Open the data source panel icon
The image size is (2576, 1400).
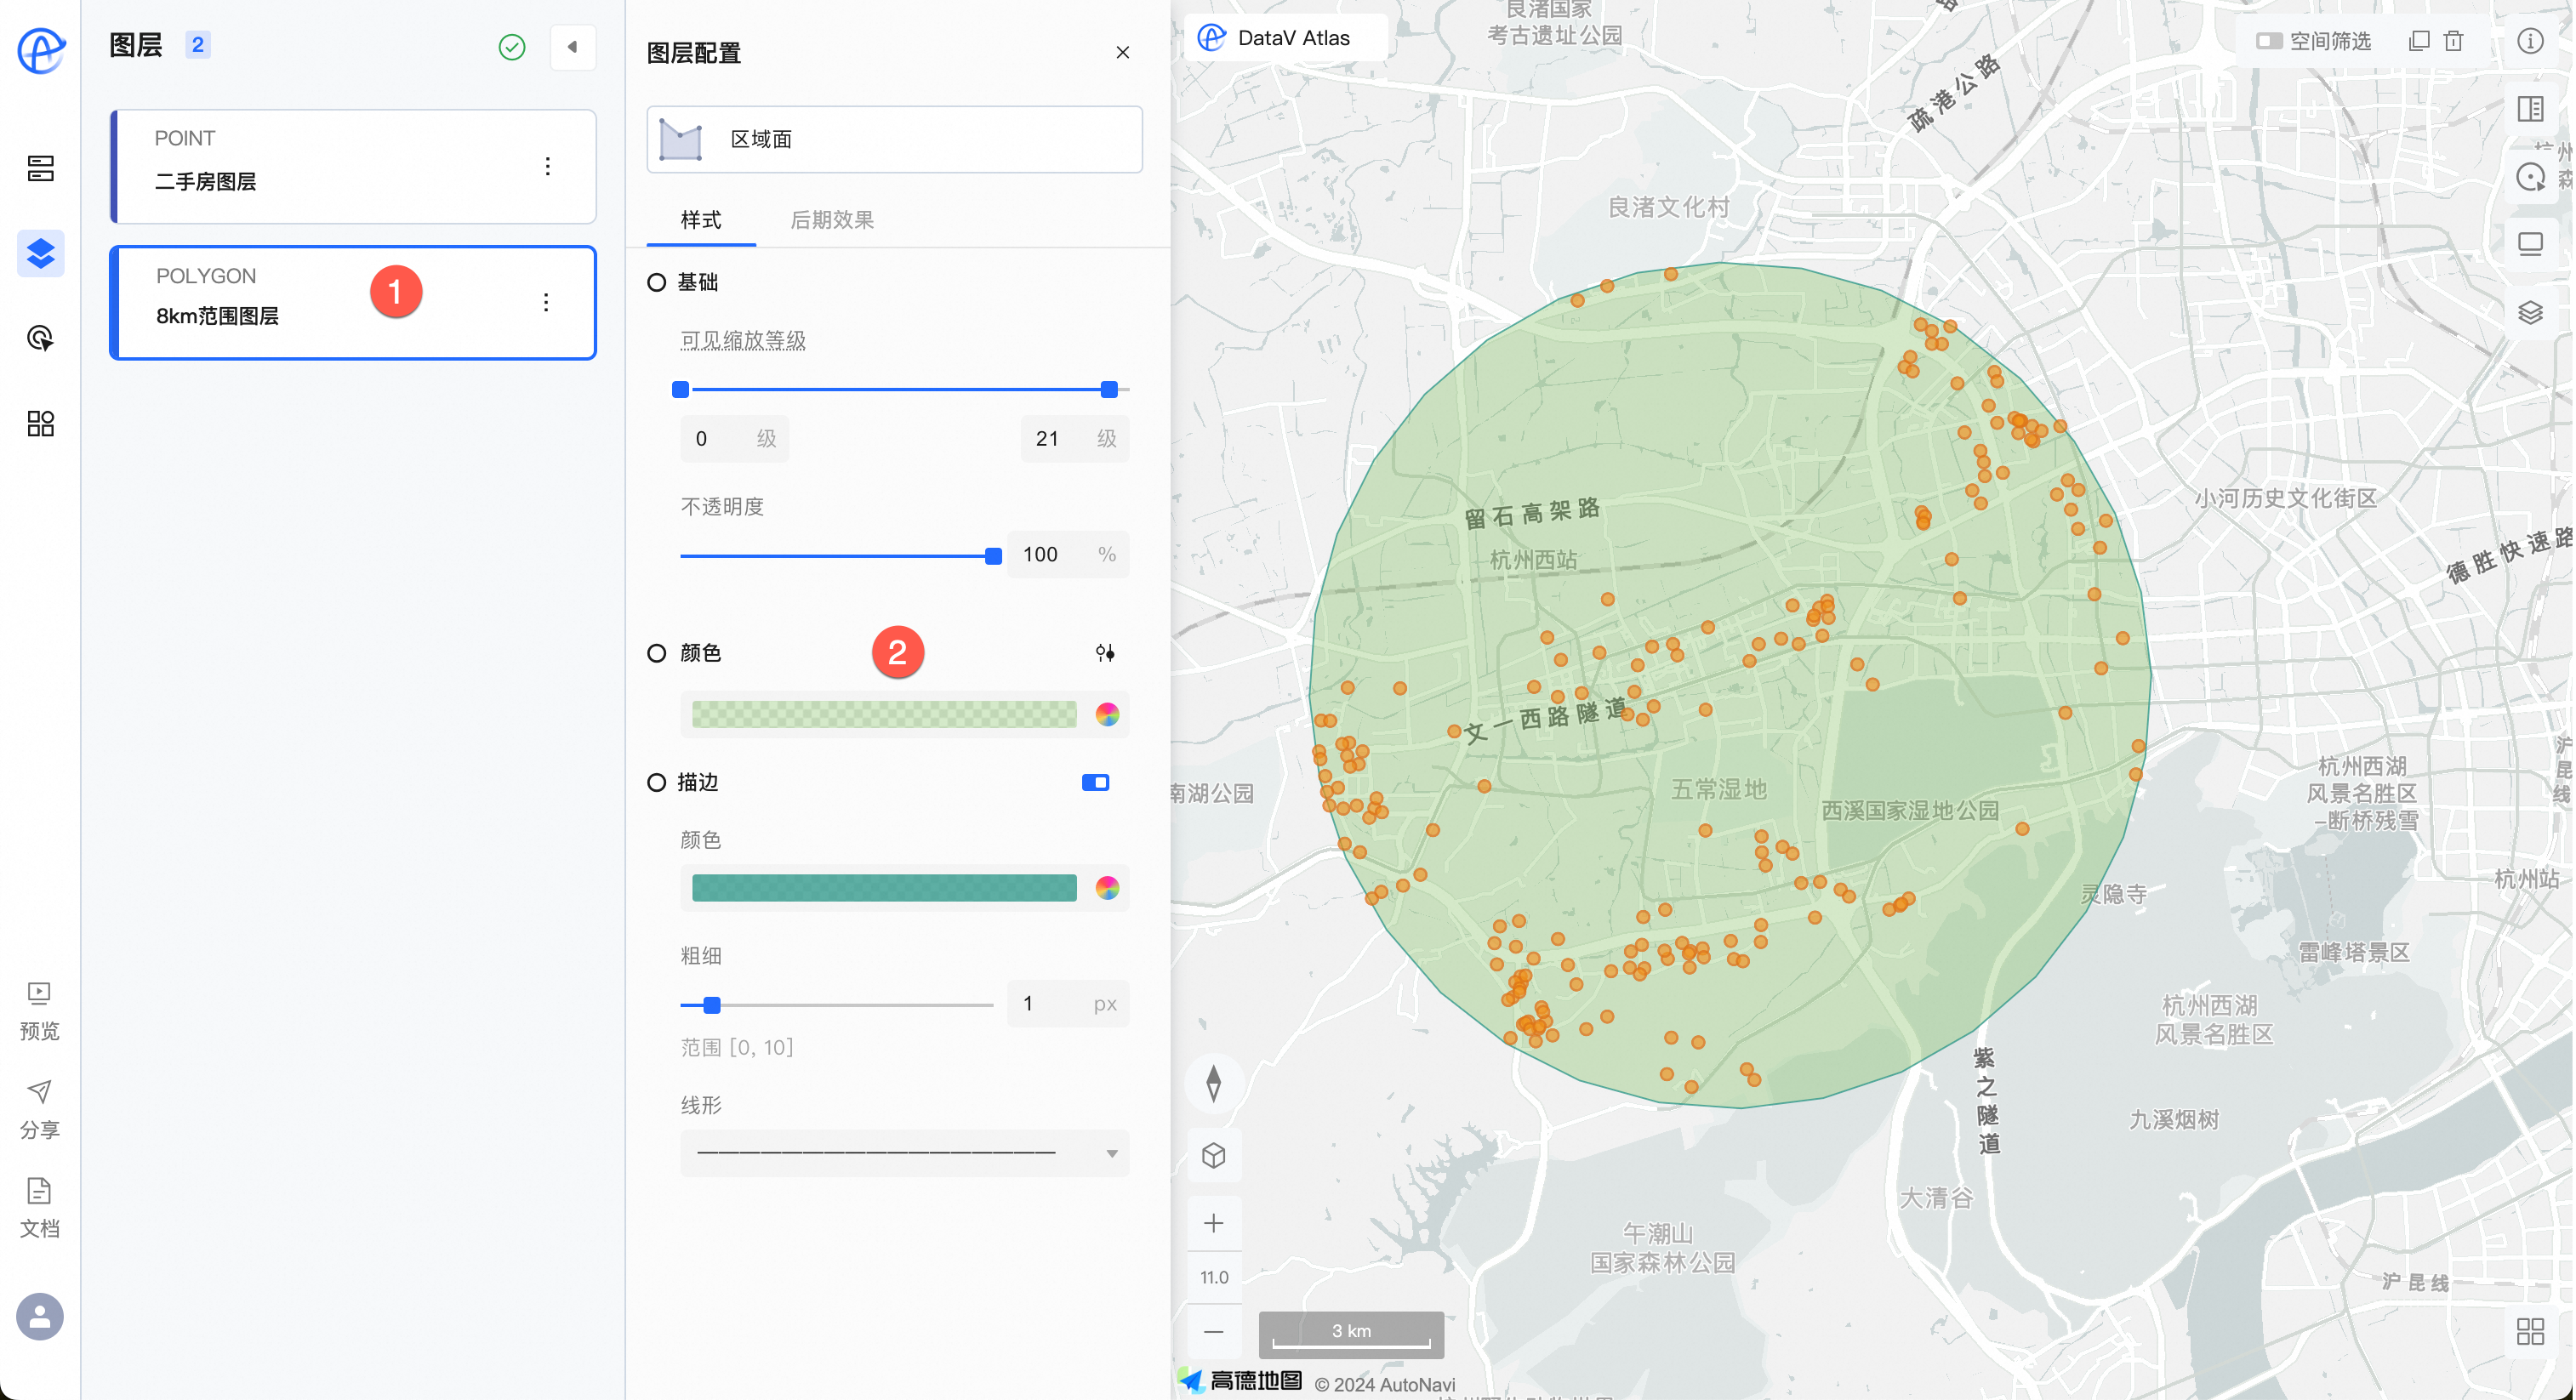click(41, 168)
